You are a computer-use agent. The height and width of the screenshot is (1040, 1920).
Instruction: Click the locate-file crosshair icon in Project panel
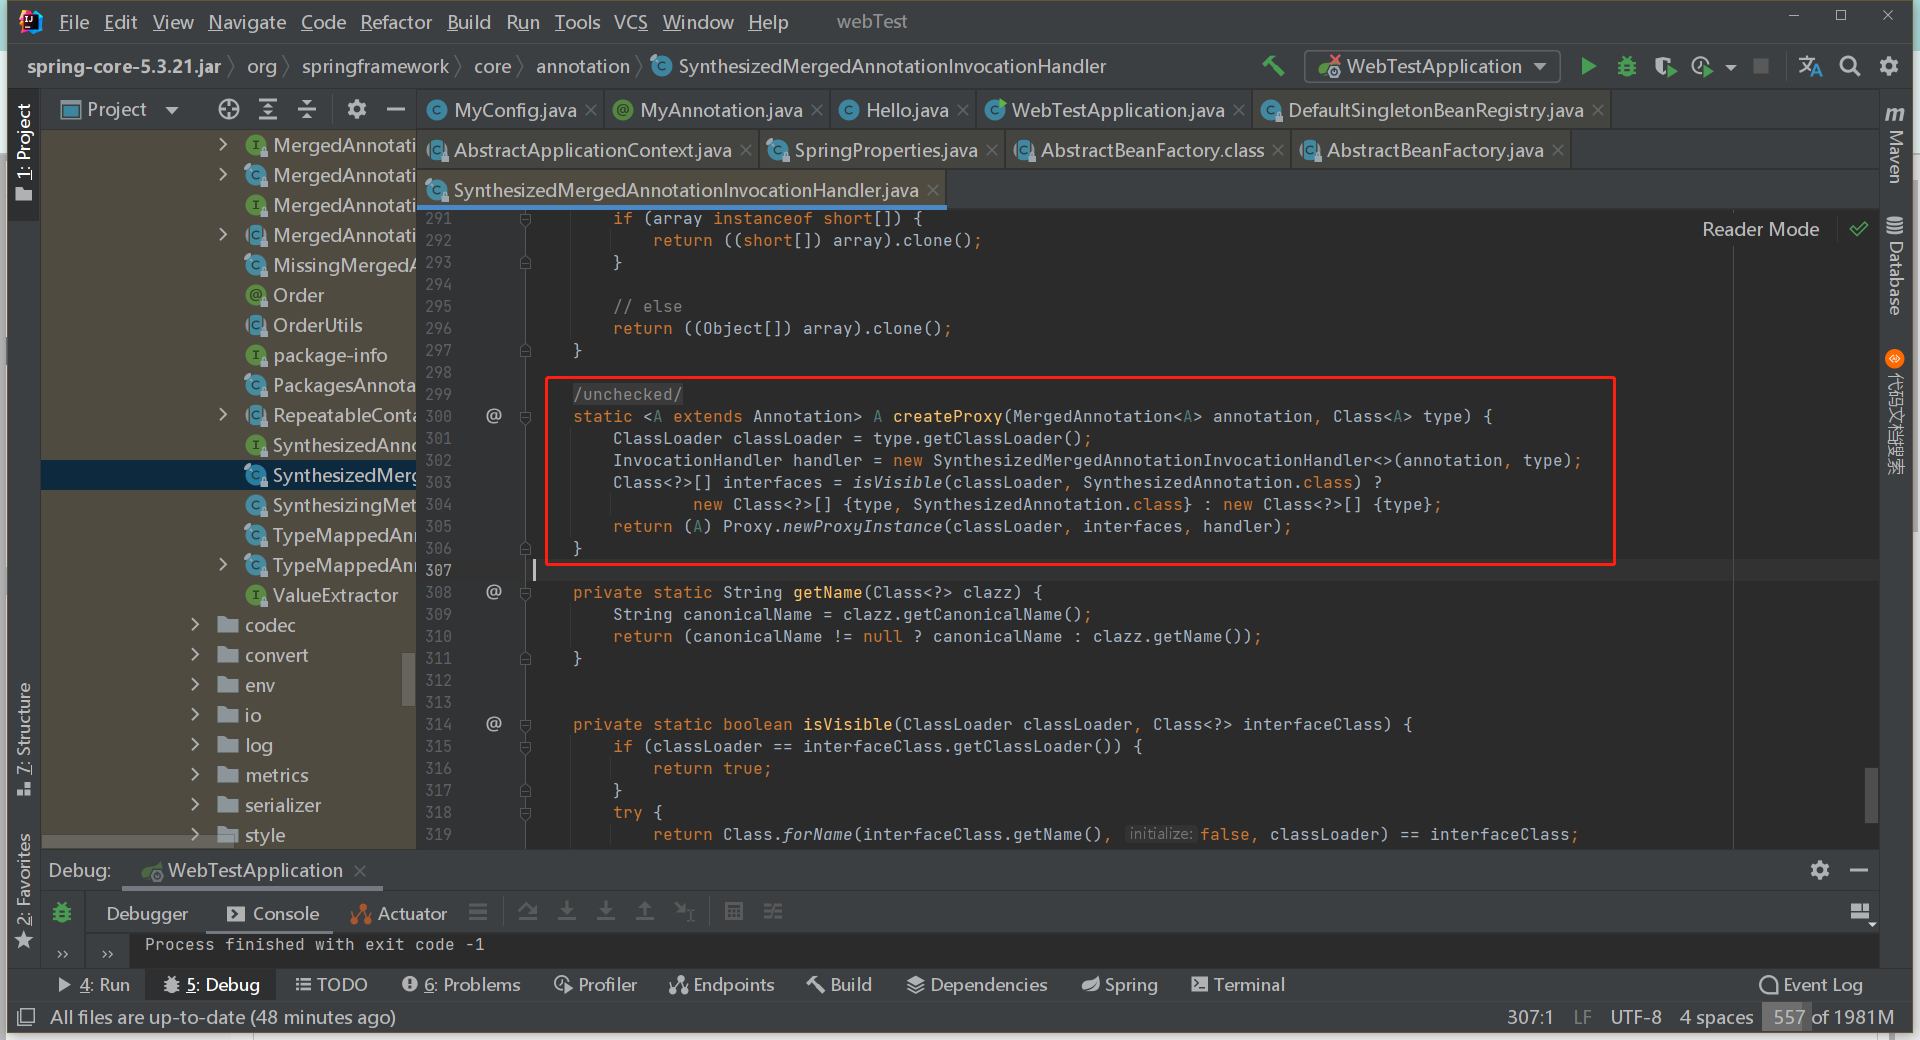click(229, 109)
